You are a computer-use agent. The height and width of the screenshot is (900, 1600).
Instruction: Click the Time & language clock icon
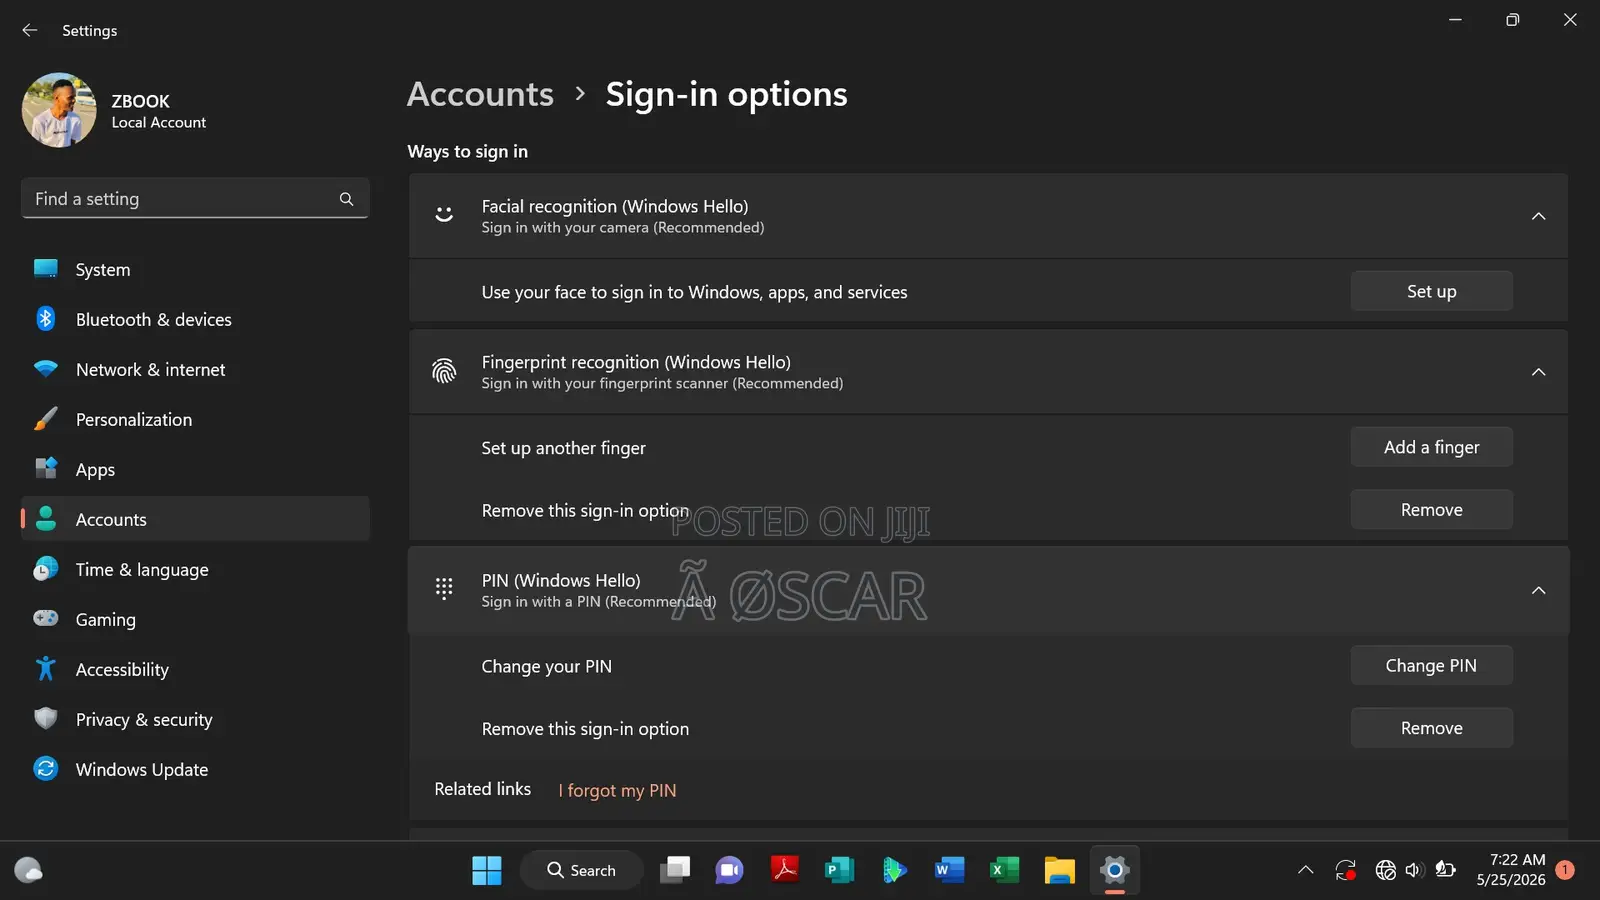[x=46, y=568]
